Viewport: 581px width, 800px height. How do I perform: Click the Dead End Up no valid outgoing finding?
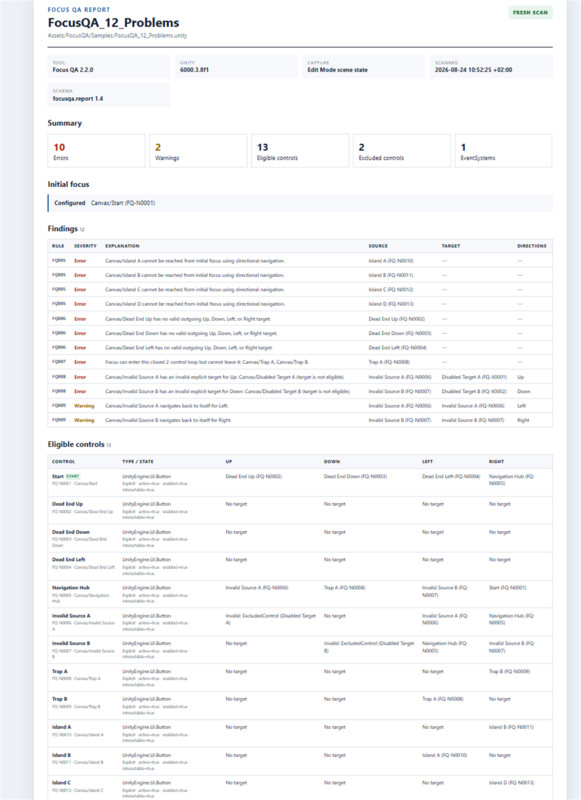pyautogui.click(x=300, y=319)
